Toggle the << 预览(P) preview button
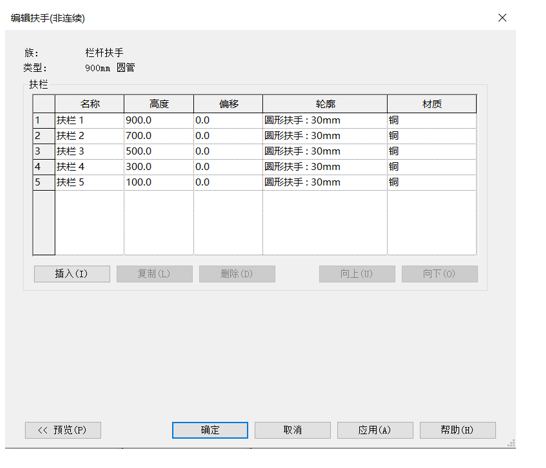 tap(63, 430)
